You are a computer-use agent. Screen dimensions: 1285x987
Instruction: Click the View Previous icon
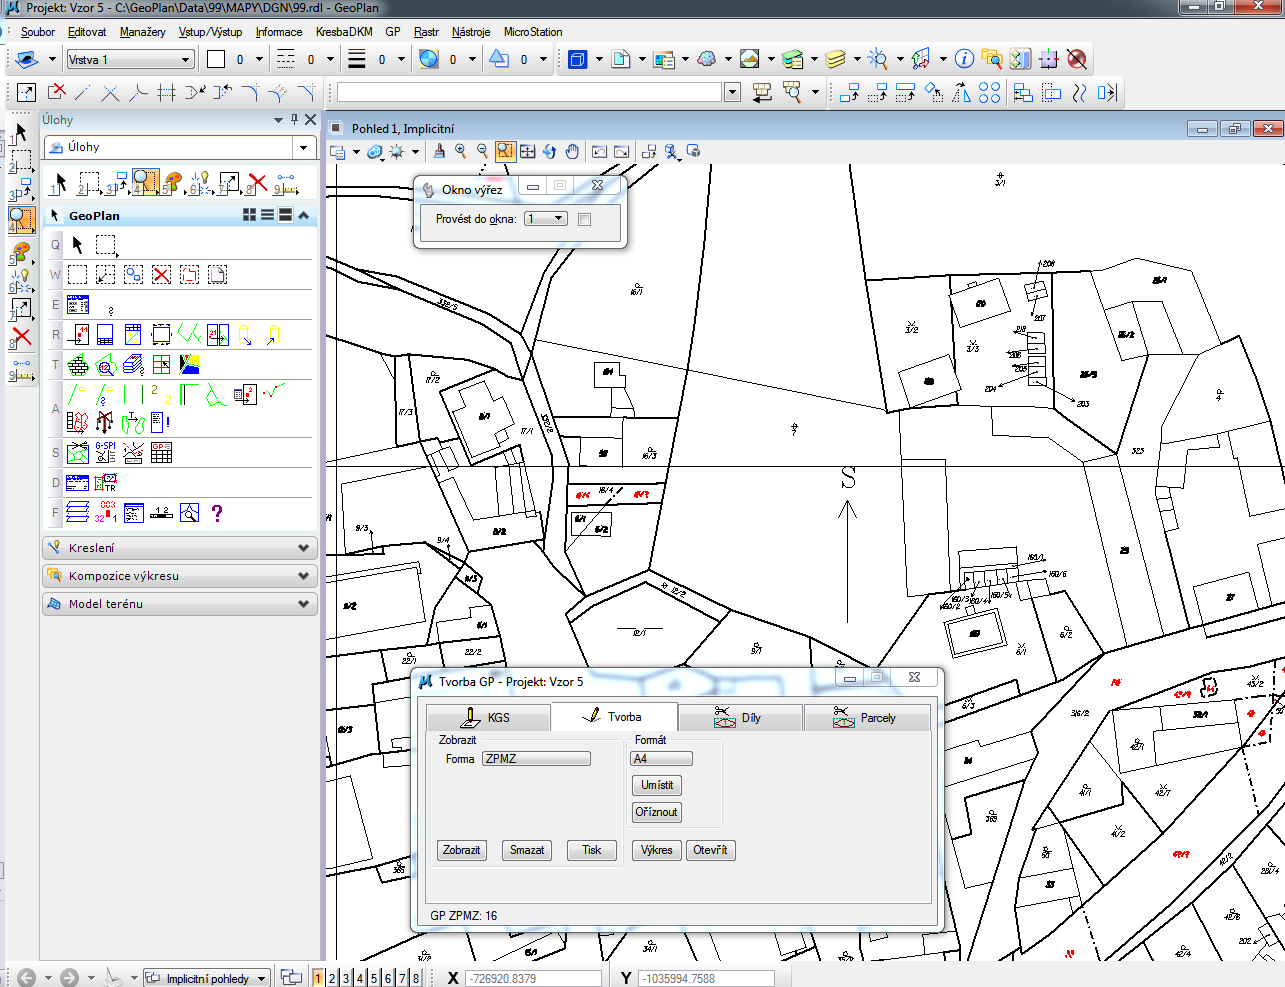(599, 151)
